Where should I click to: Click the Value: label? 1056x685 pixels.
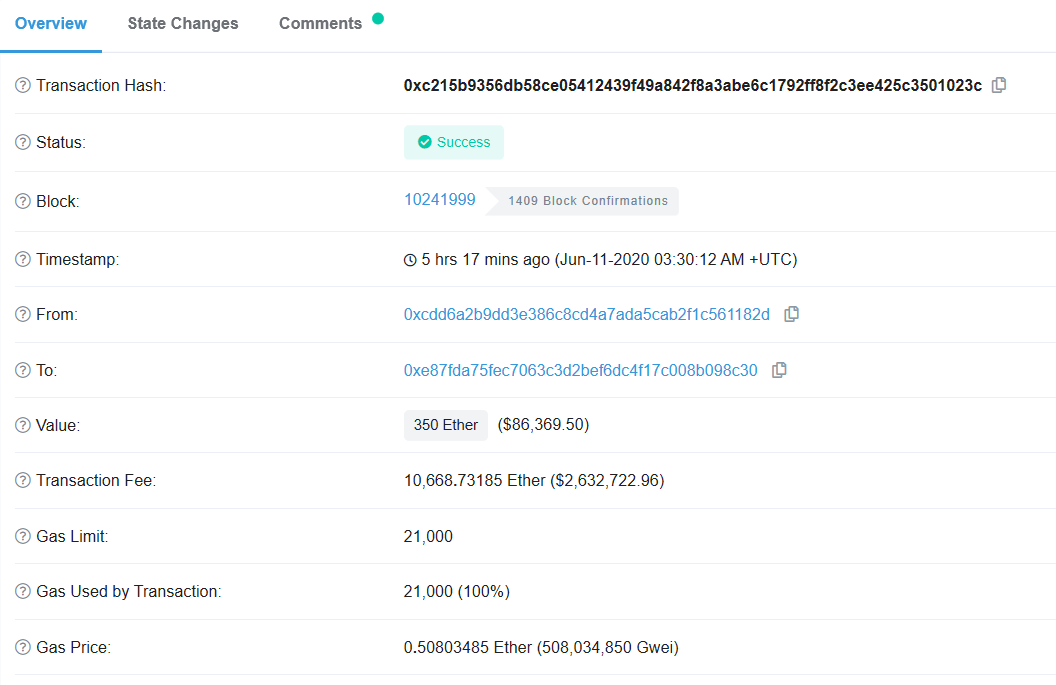[x=58, y=425]
